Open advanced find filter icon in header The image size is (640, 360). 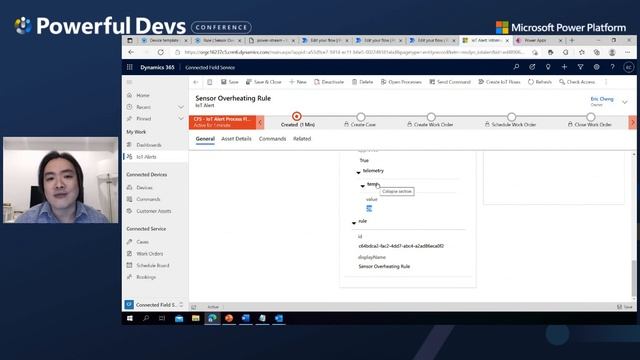(580, 67)
